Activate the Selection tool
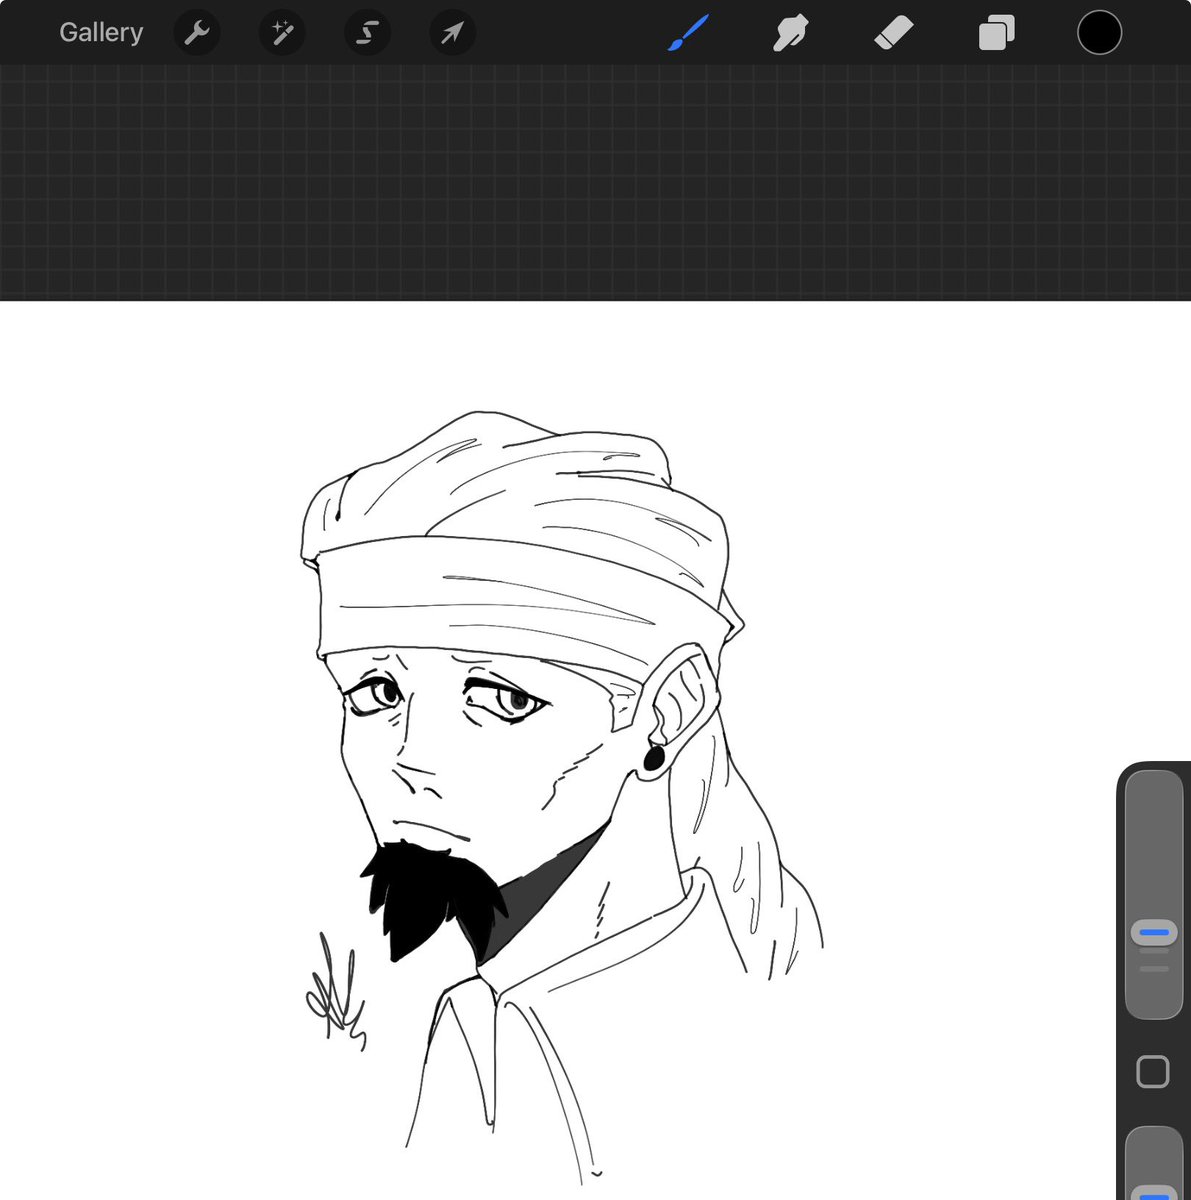 (x=367, y=33)
